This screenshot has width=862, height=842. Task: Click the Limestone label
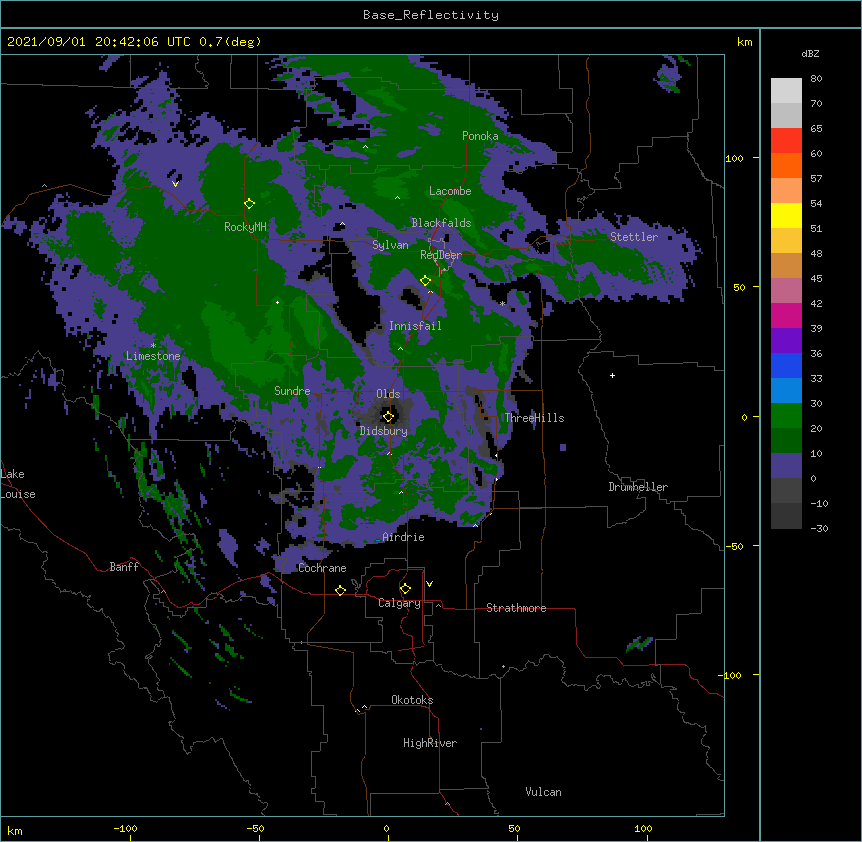pyautogui.click(x=153, y=356)
